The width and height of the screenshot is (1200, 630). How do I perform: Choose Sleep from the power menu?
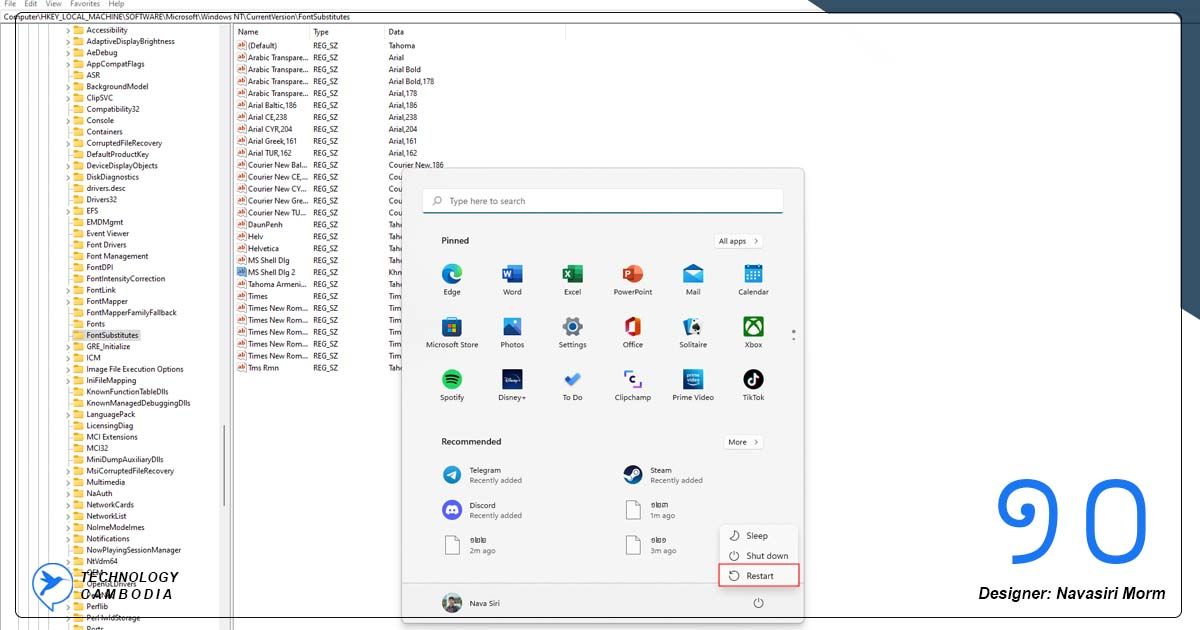(x=759, y=536)
